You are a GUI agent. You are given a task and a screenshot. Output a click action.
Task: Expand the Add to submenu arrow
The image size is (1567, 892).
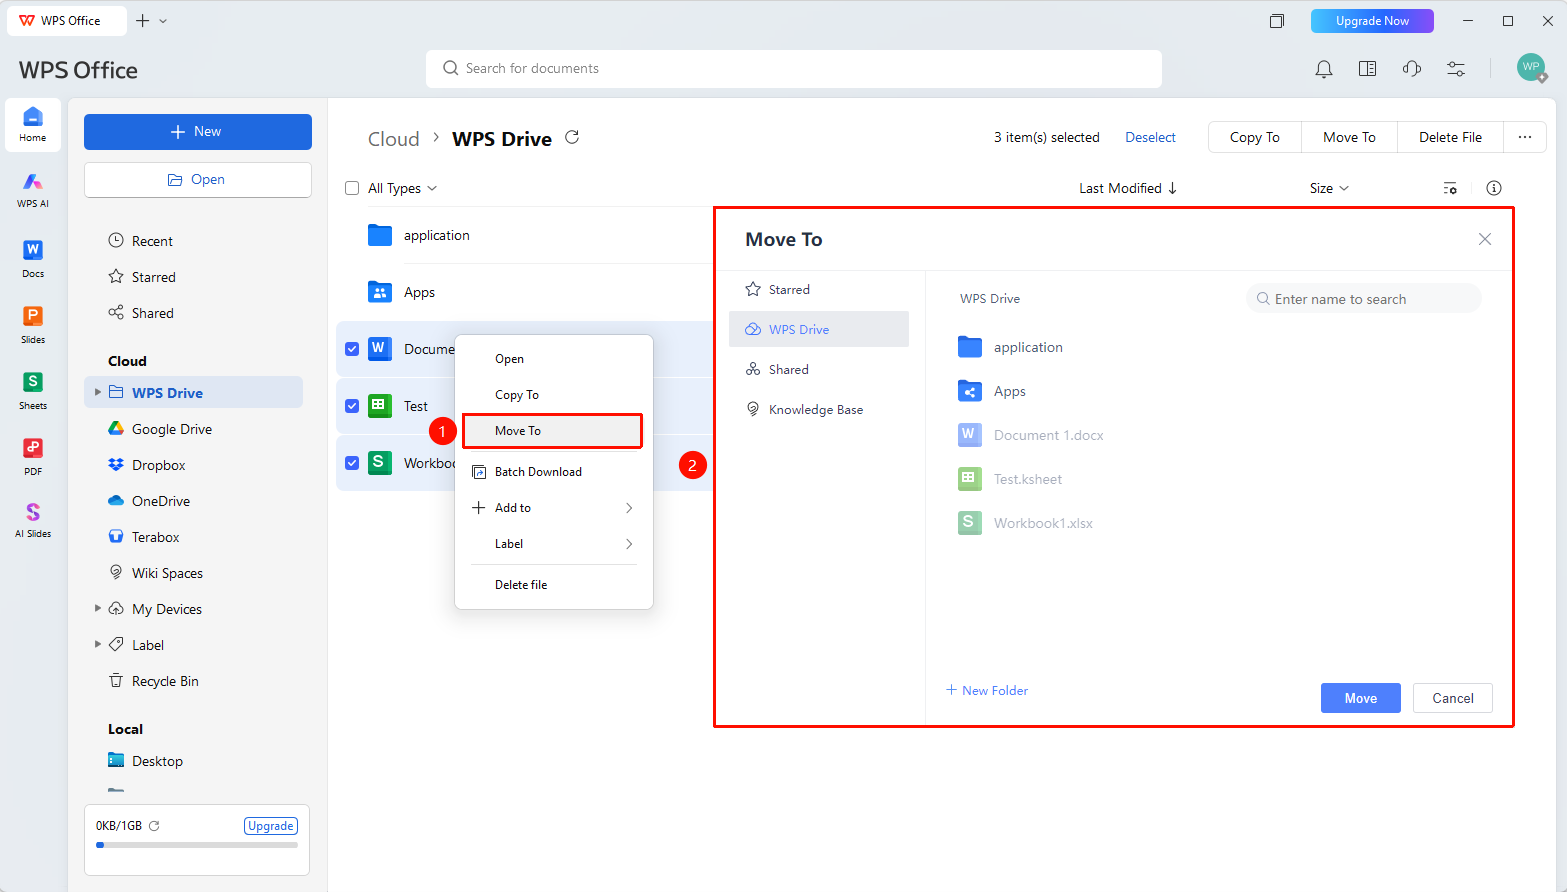629,508
